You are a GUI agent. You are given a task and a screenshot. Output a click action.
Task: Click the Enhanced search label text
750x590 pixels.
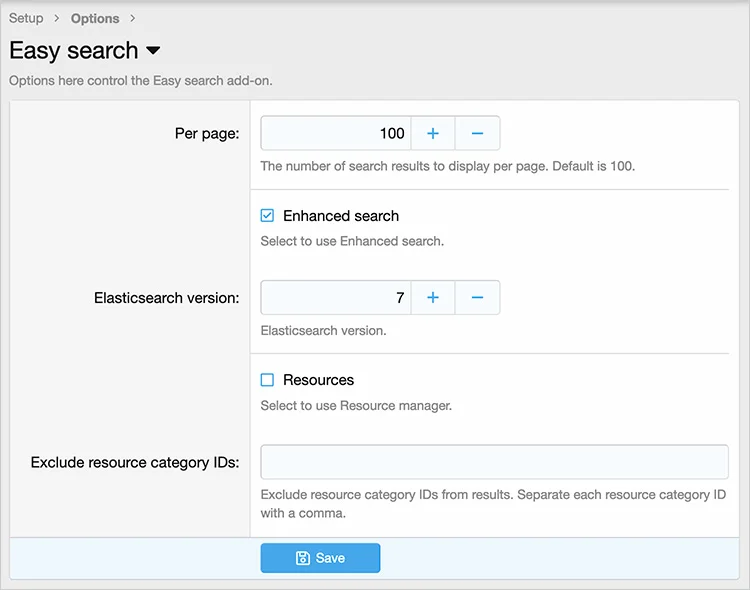coord(340,216)
